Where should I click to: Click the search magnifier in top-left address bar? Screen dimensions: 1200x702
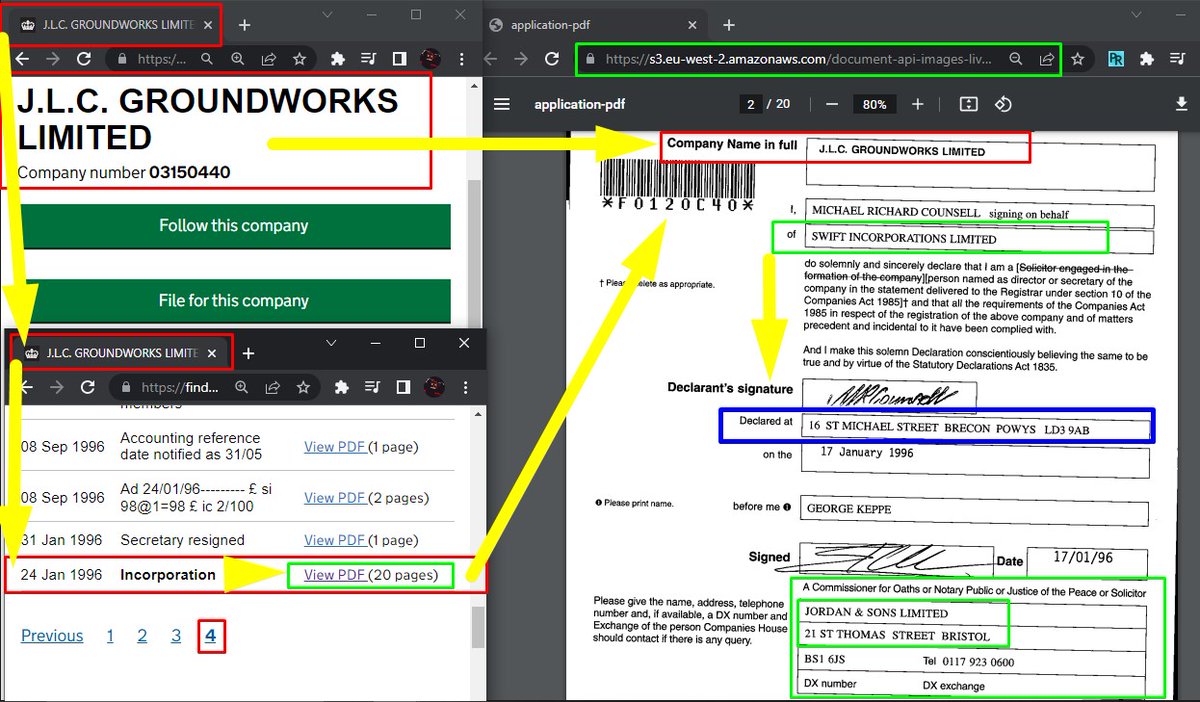207,59
